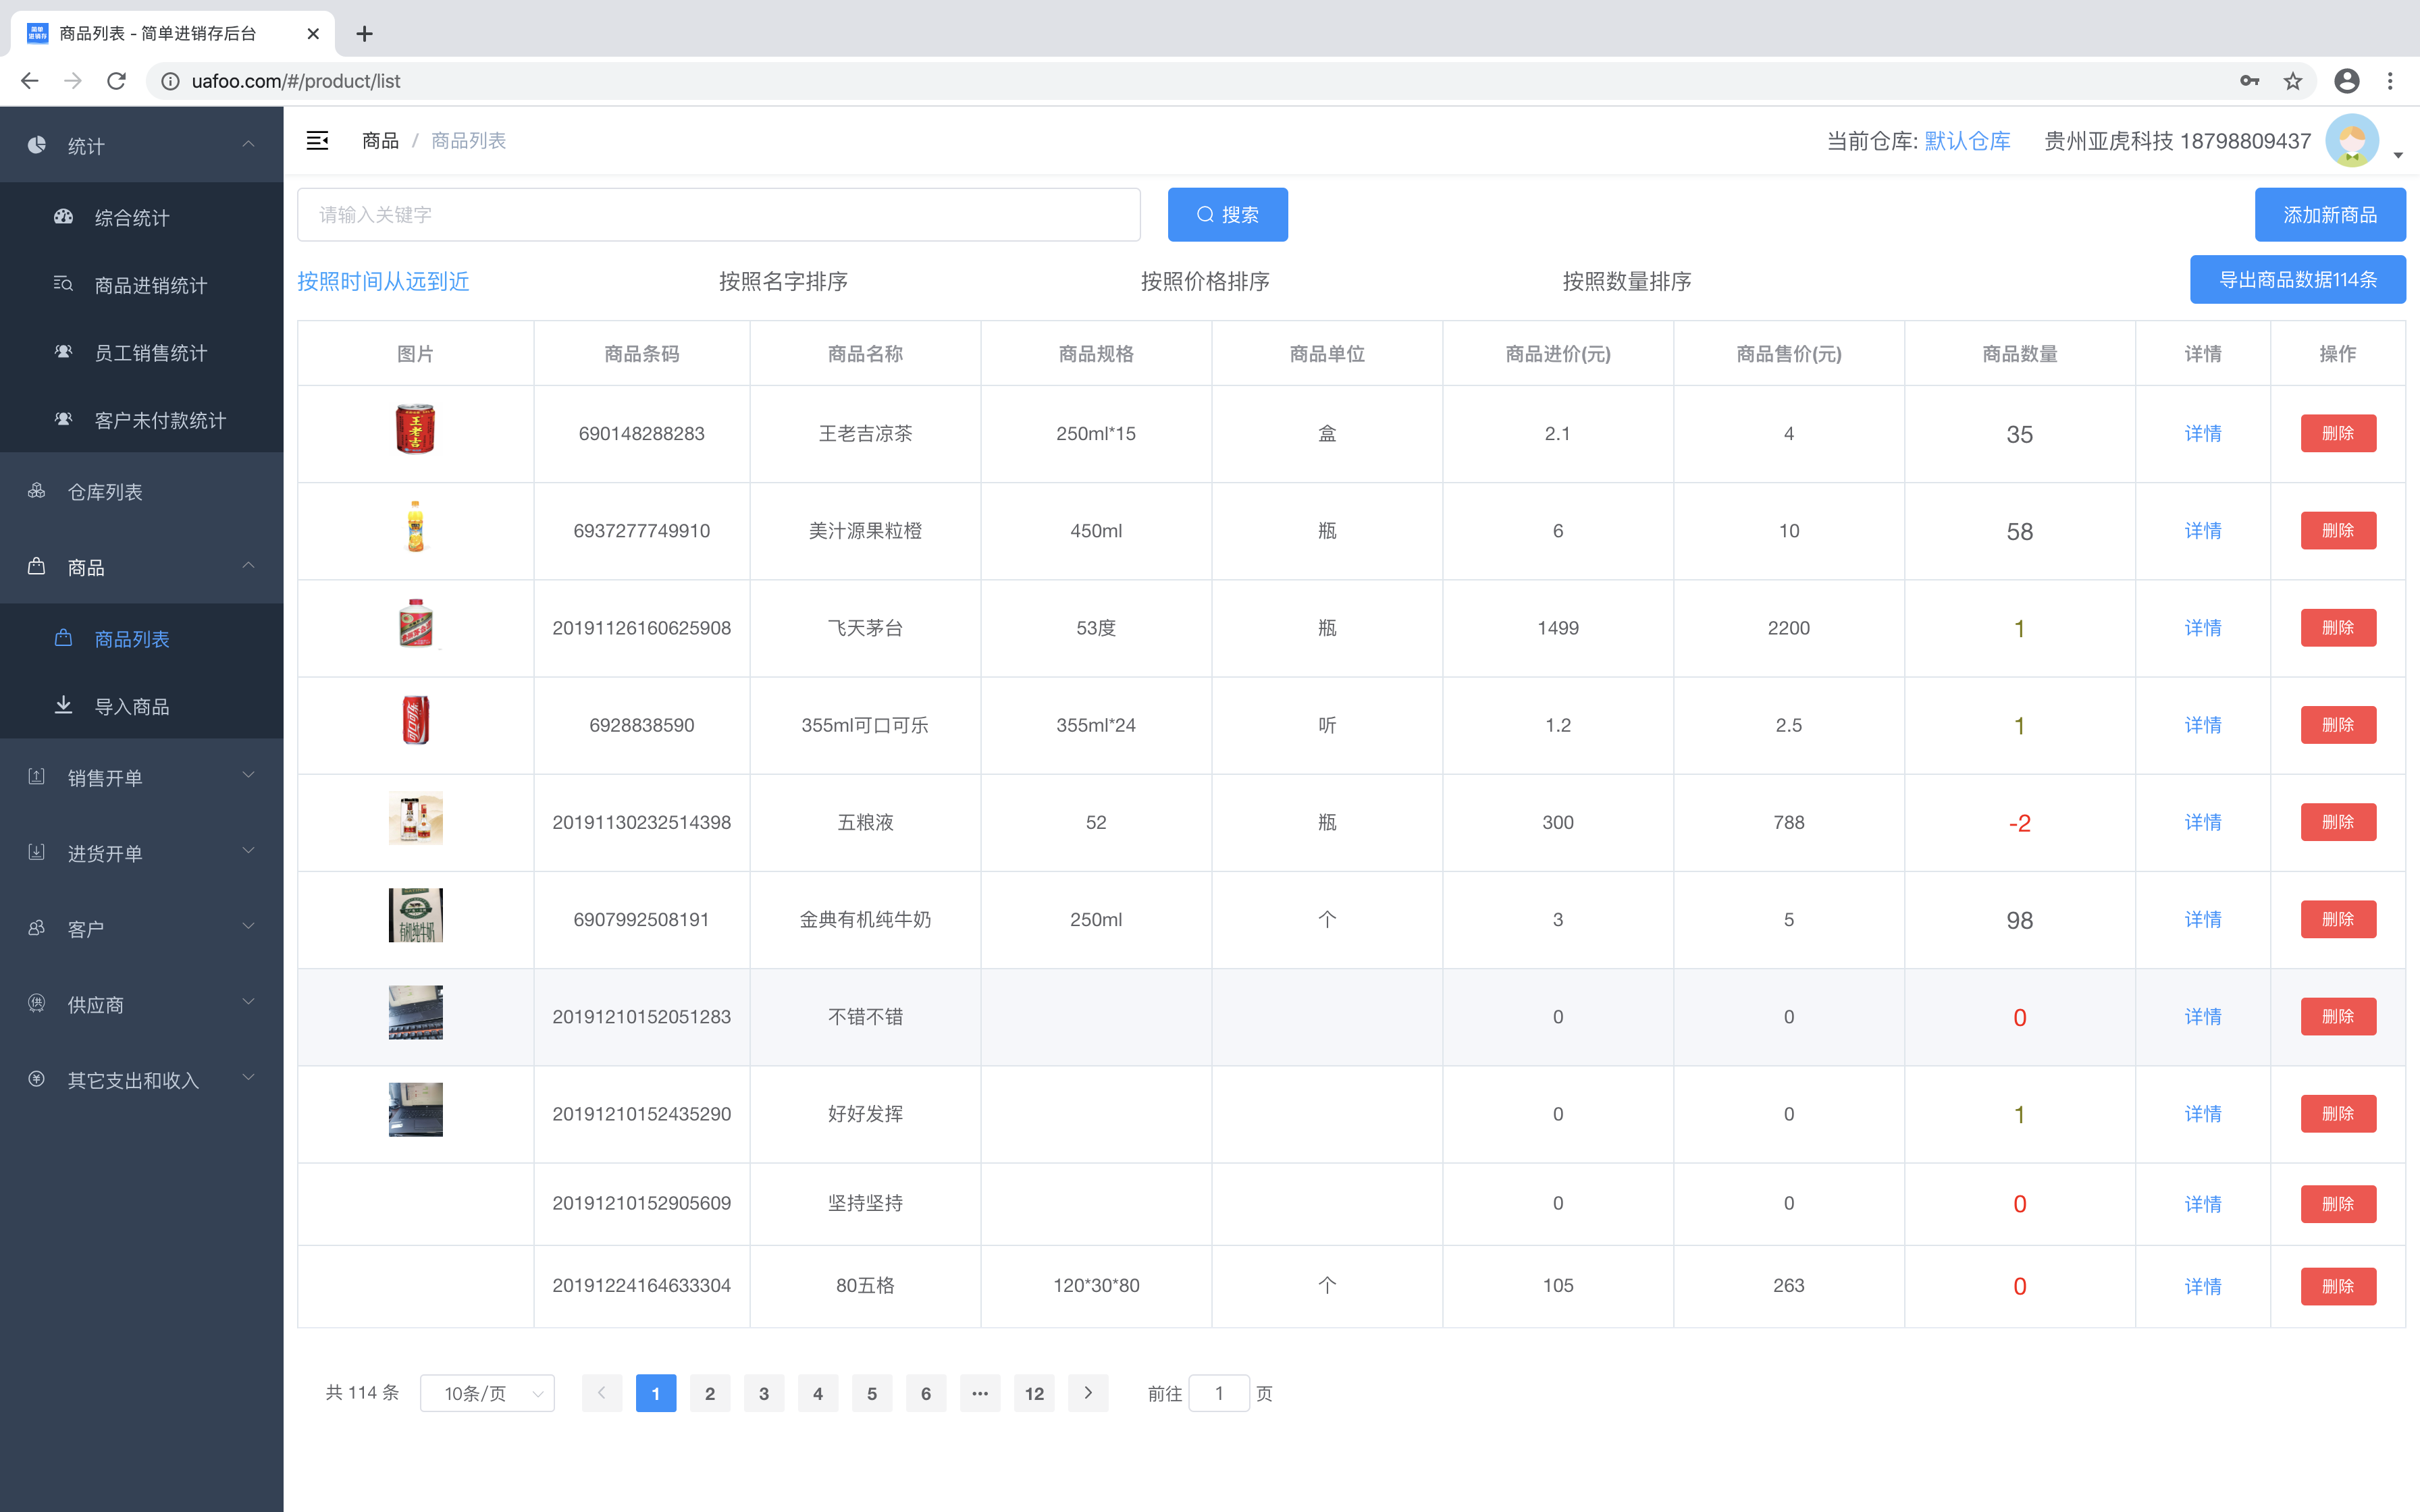Click the 导入商品 download icon
This screenshot has height=1512, width=2420.
(63, 705)
